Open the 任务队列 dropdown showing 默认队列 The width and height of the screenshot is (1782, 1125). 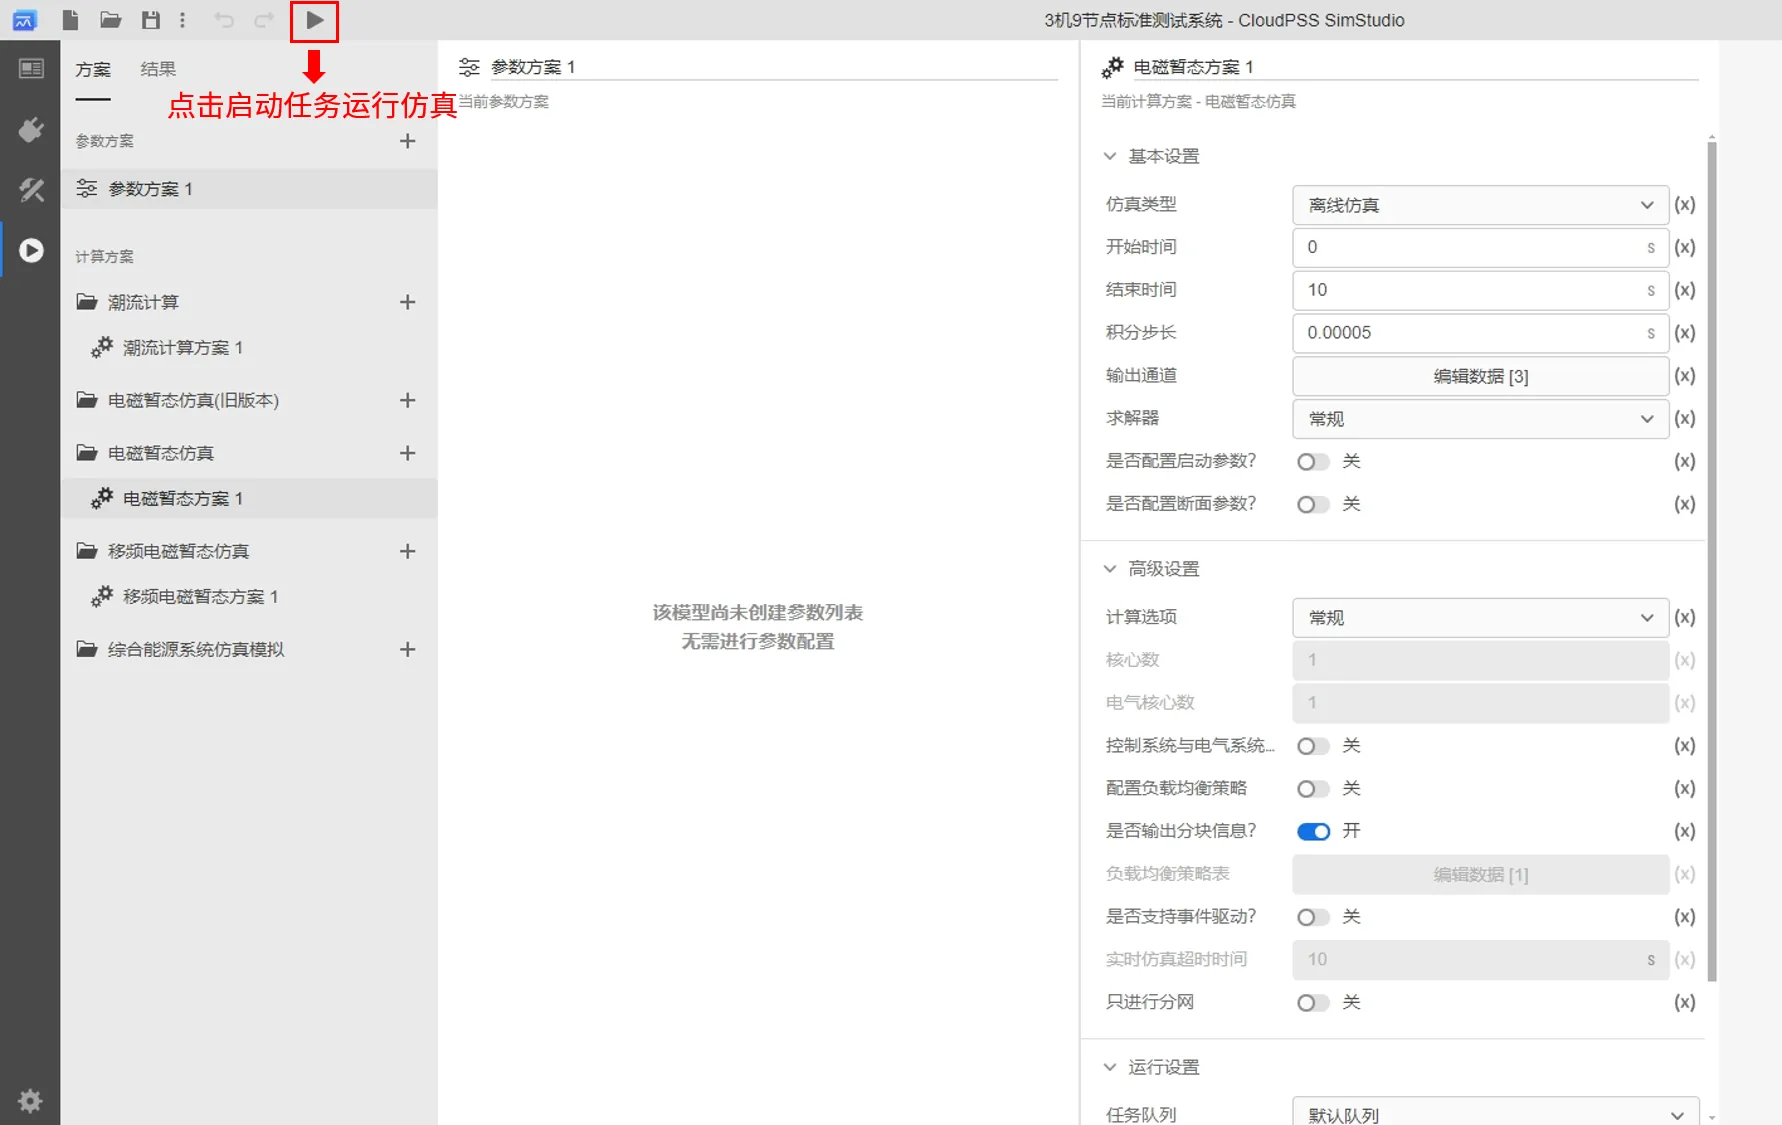(1495, 1113)
